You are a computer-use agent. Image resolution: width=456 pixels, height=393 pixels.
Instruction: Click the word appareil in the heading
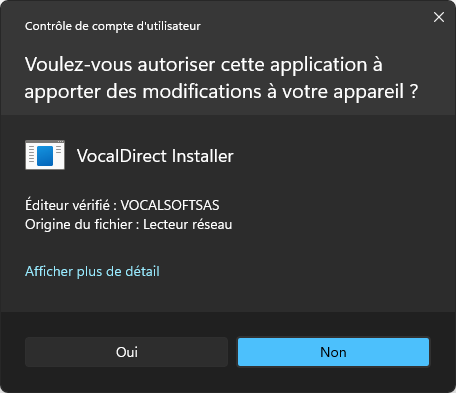[369, 92]
